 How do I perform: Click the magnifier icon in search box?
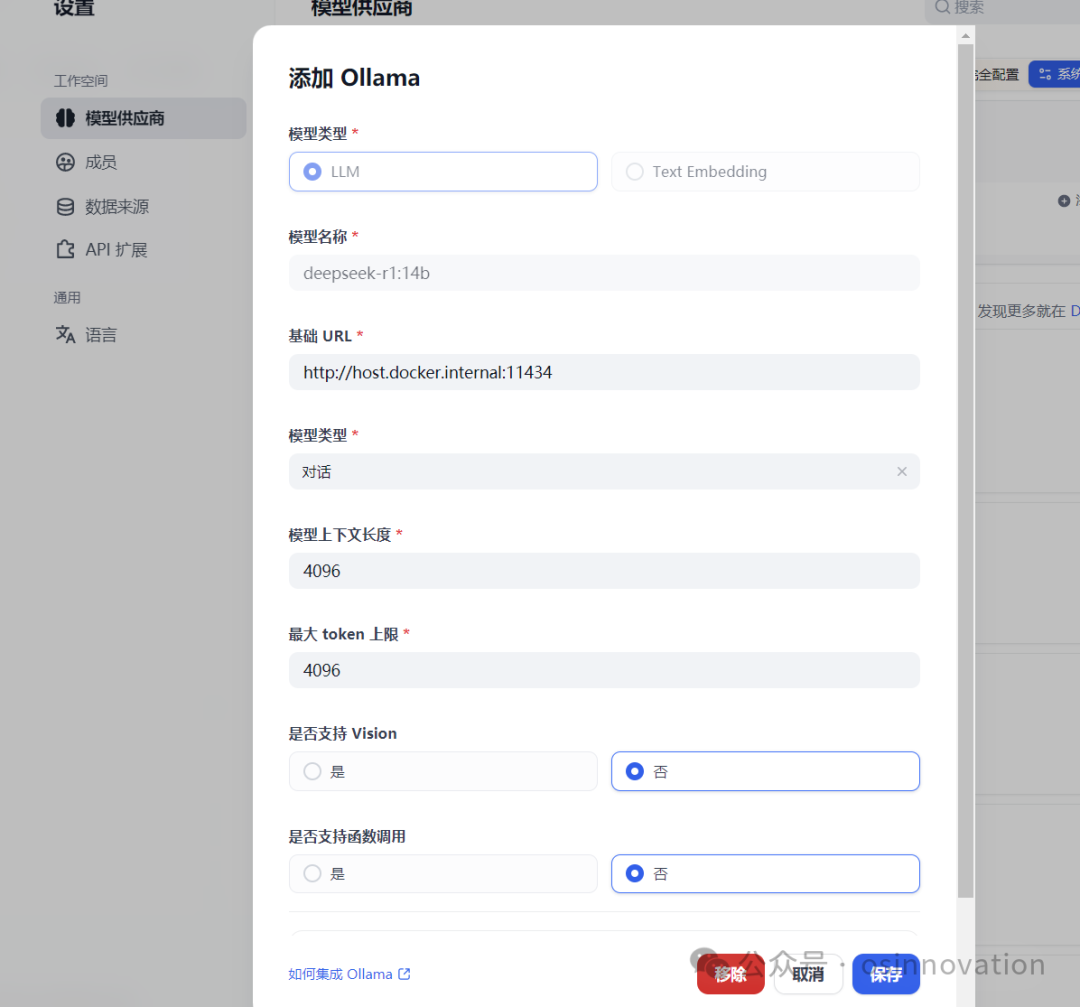click(942, 7)
